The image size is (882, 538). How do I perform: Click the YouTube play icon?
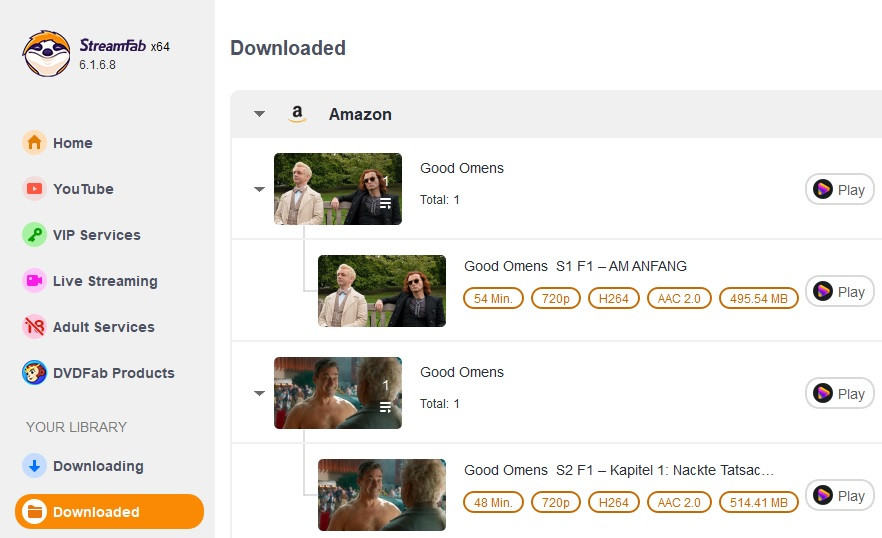34,189
